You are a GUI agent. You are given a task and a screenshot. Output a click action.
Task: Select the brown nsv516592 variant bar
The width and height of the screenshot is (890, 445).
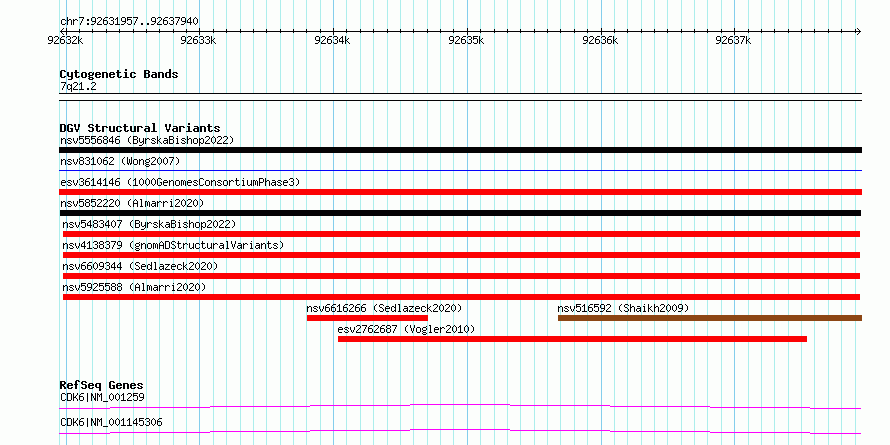tap(710, 318)
